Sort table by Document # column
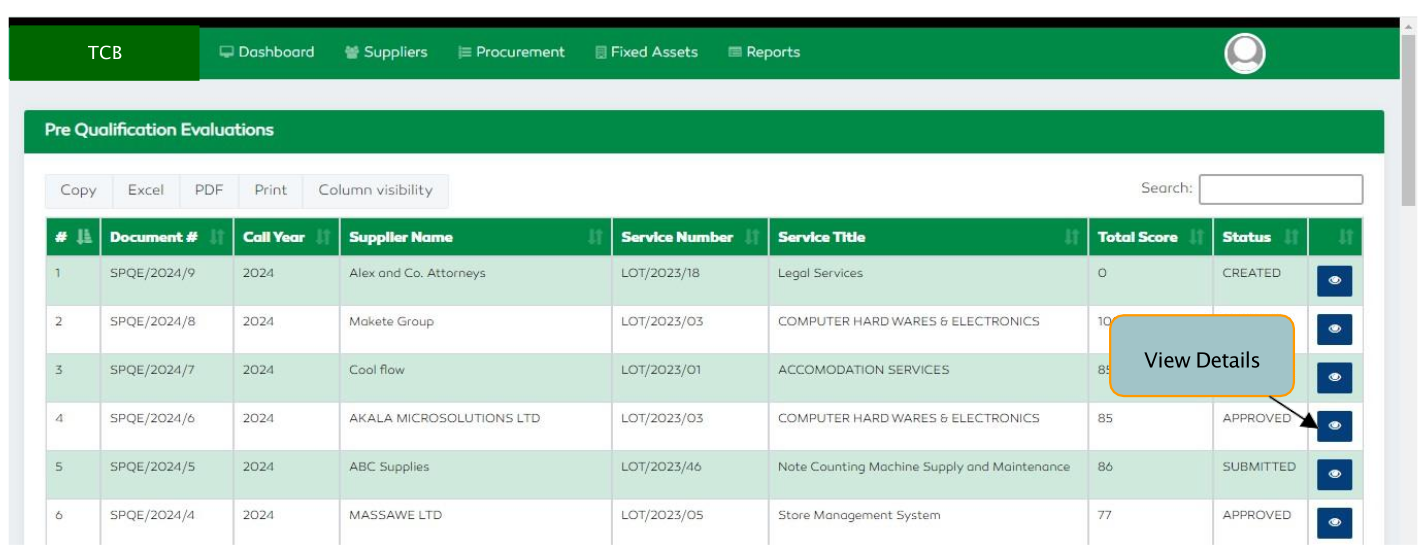1426x551 pixels. tap(166, 237)
